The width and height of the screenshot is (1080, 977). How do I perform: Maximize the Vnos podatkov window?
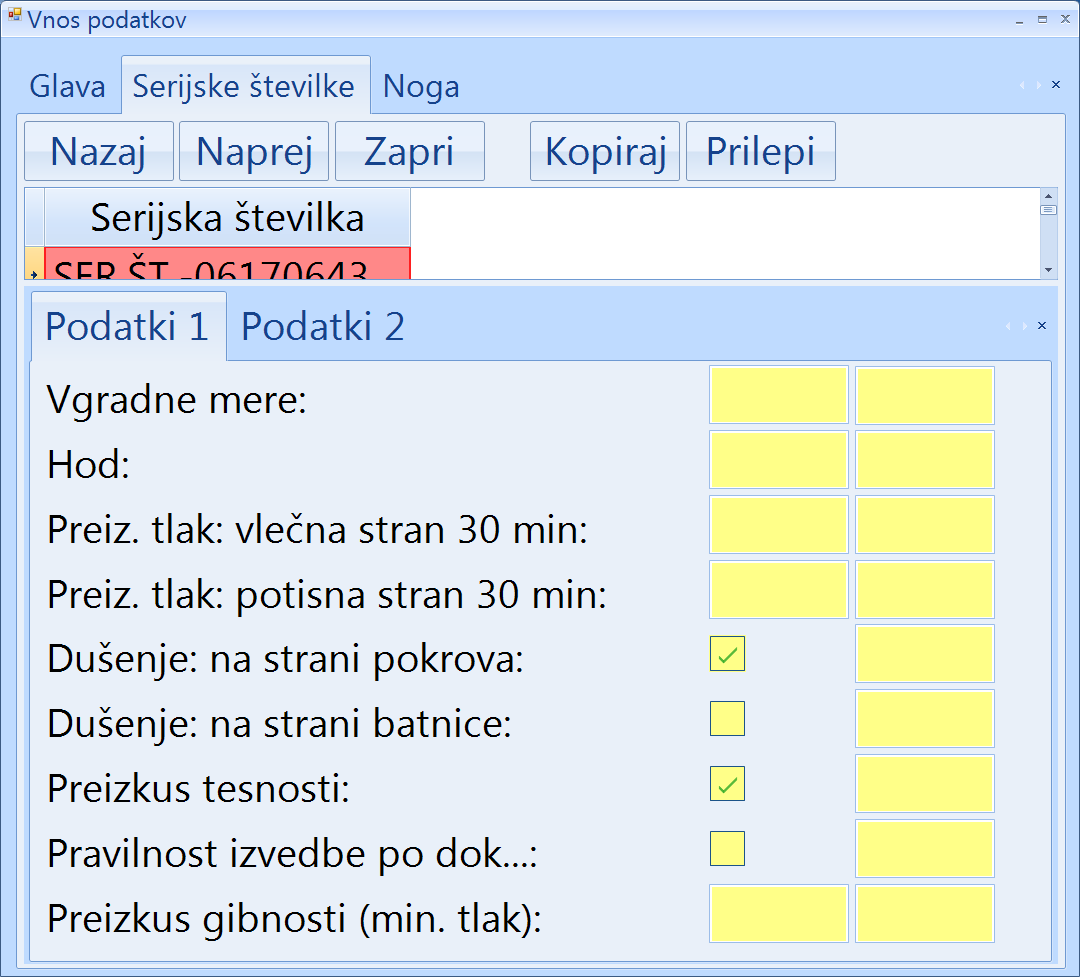pos(1042,19)
